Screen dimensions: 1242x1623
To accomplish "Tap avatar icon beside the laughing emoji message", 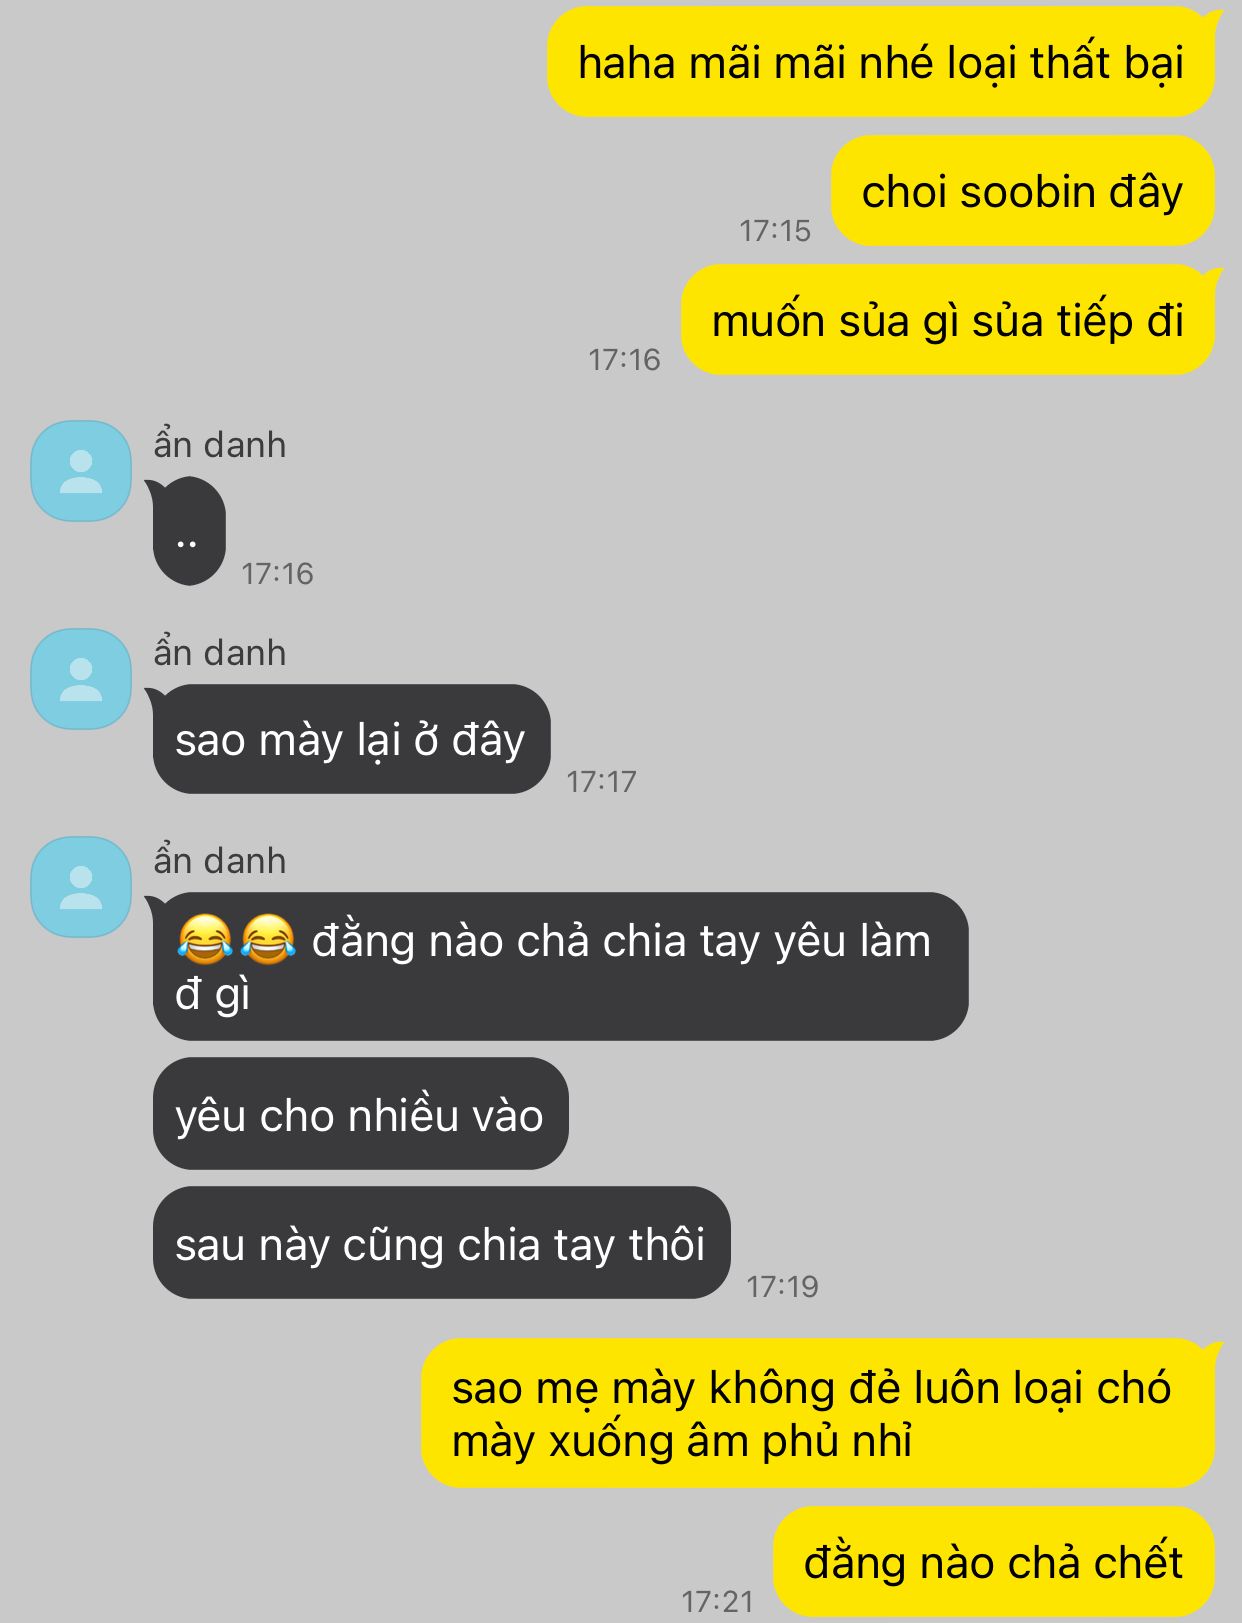I will tap(81, 887).
